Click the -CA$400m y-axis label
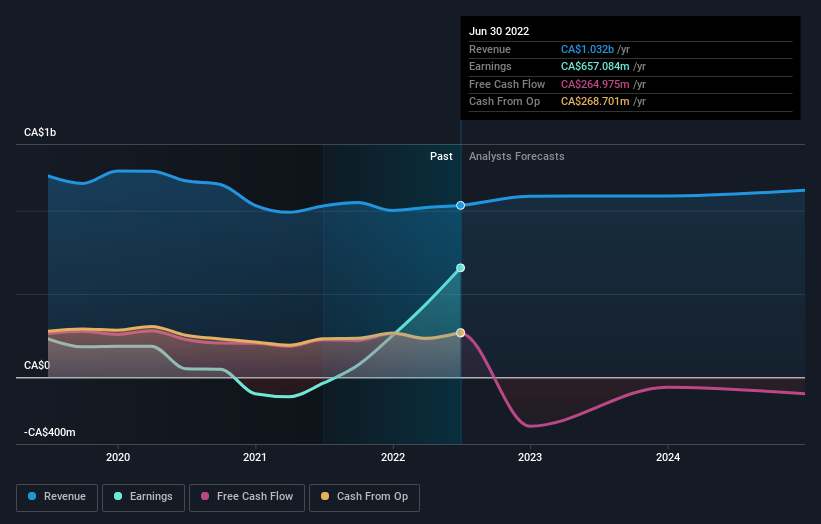The height and width of the screenshot is (524, 821). [50, 432]
